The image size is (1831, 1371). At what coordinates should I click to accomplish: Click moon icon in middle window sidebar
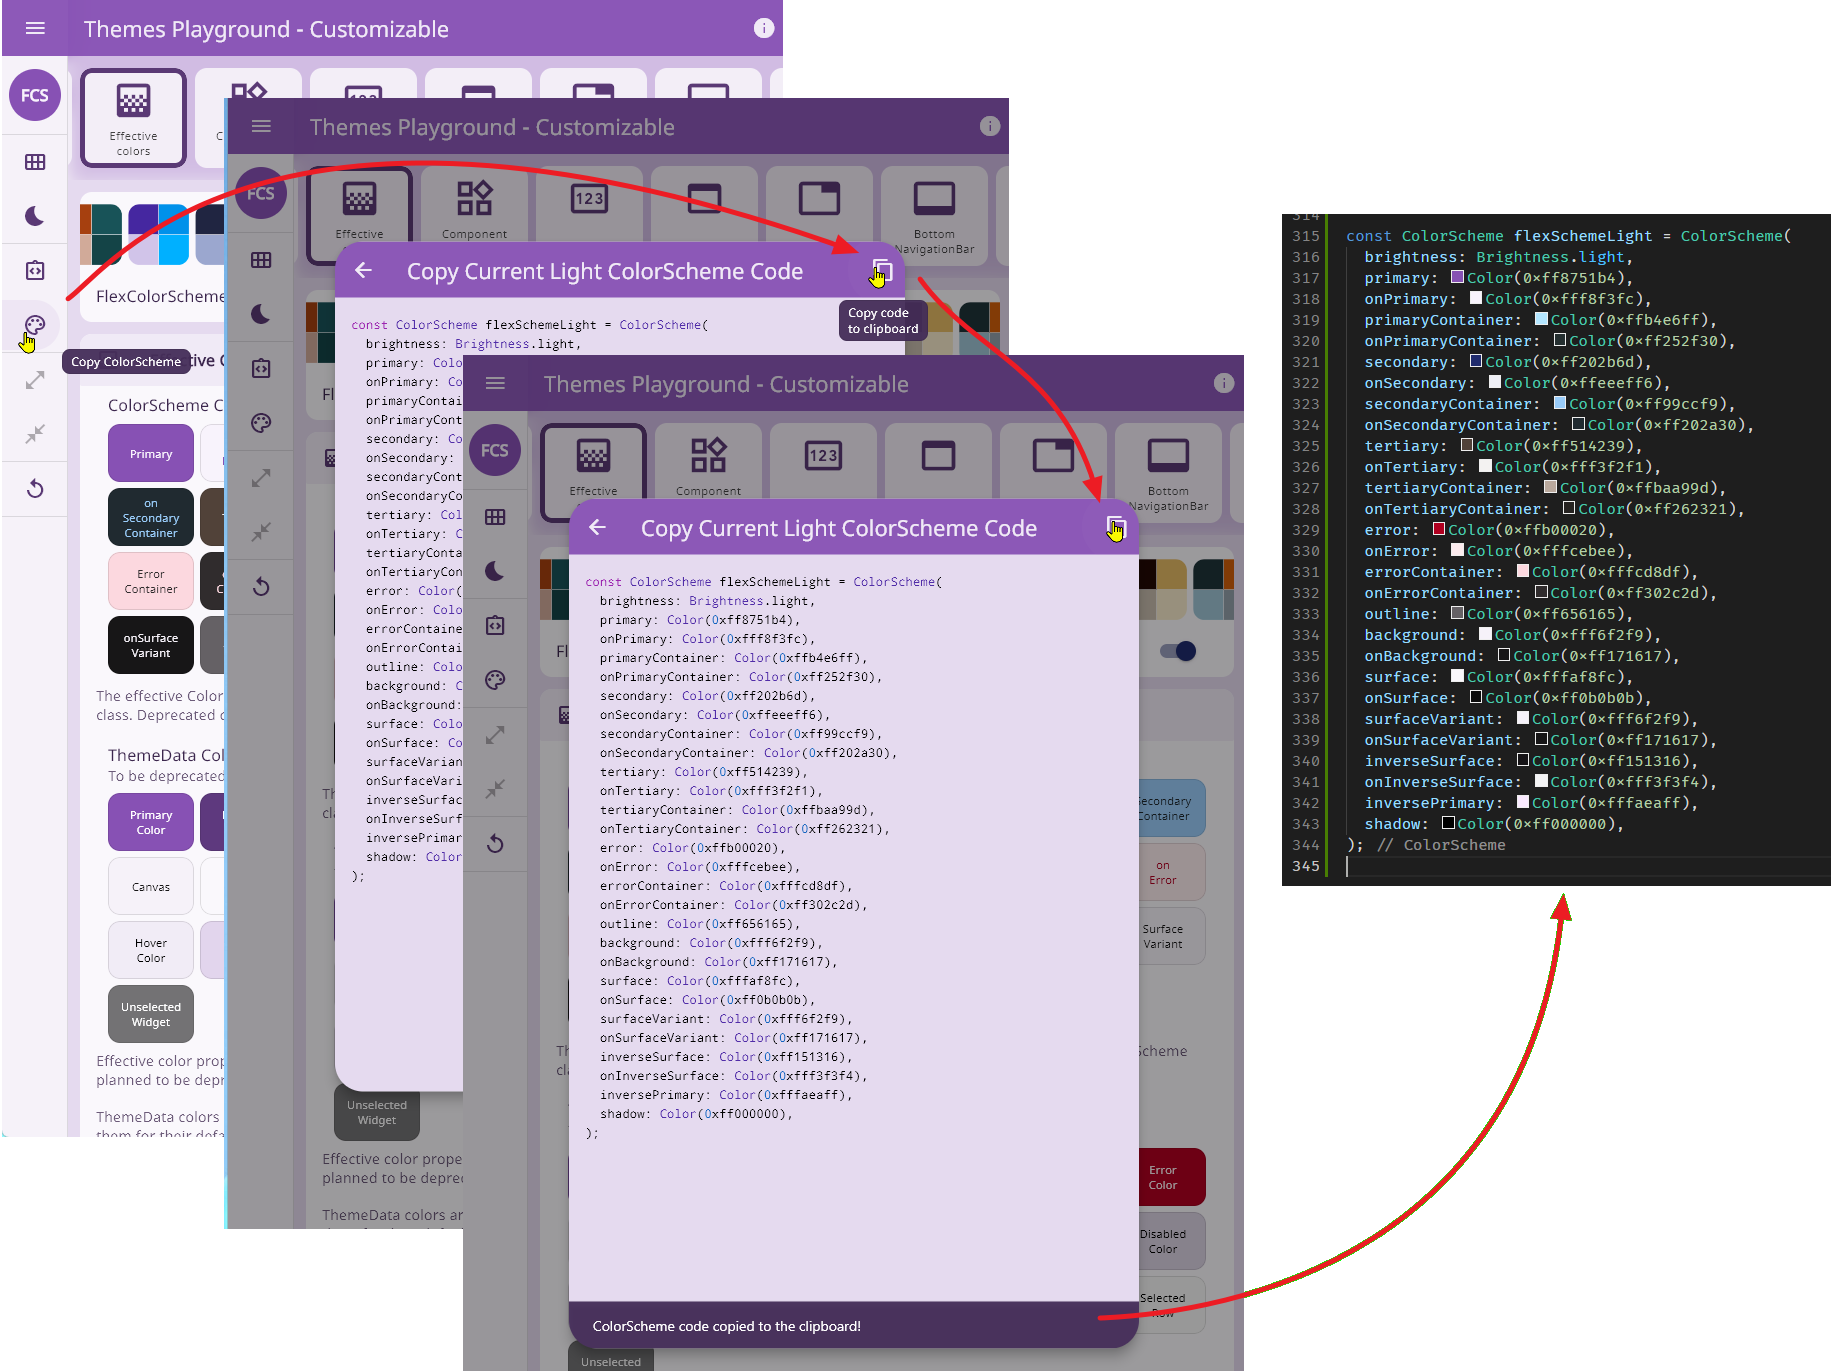261,314
